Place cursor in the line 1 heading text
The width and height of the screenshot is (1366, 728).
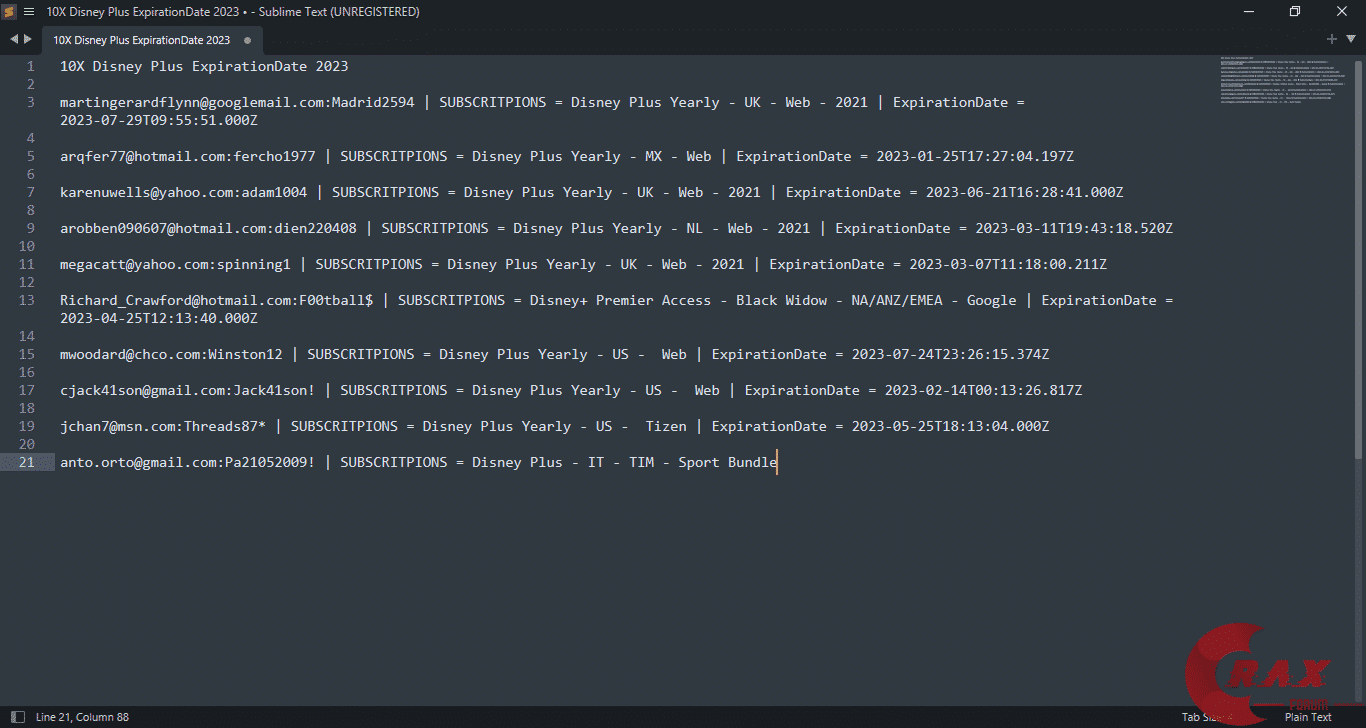click(204, 66)
